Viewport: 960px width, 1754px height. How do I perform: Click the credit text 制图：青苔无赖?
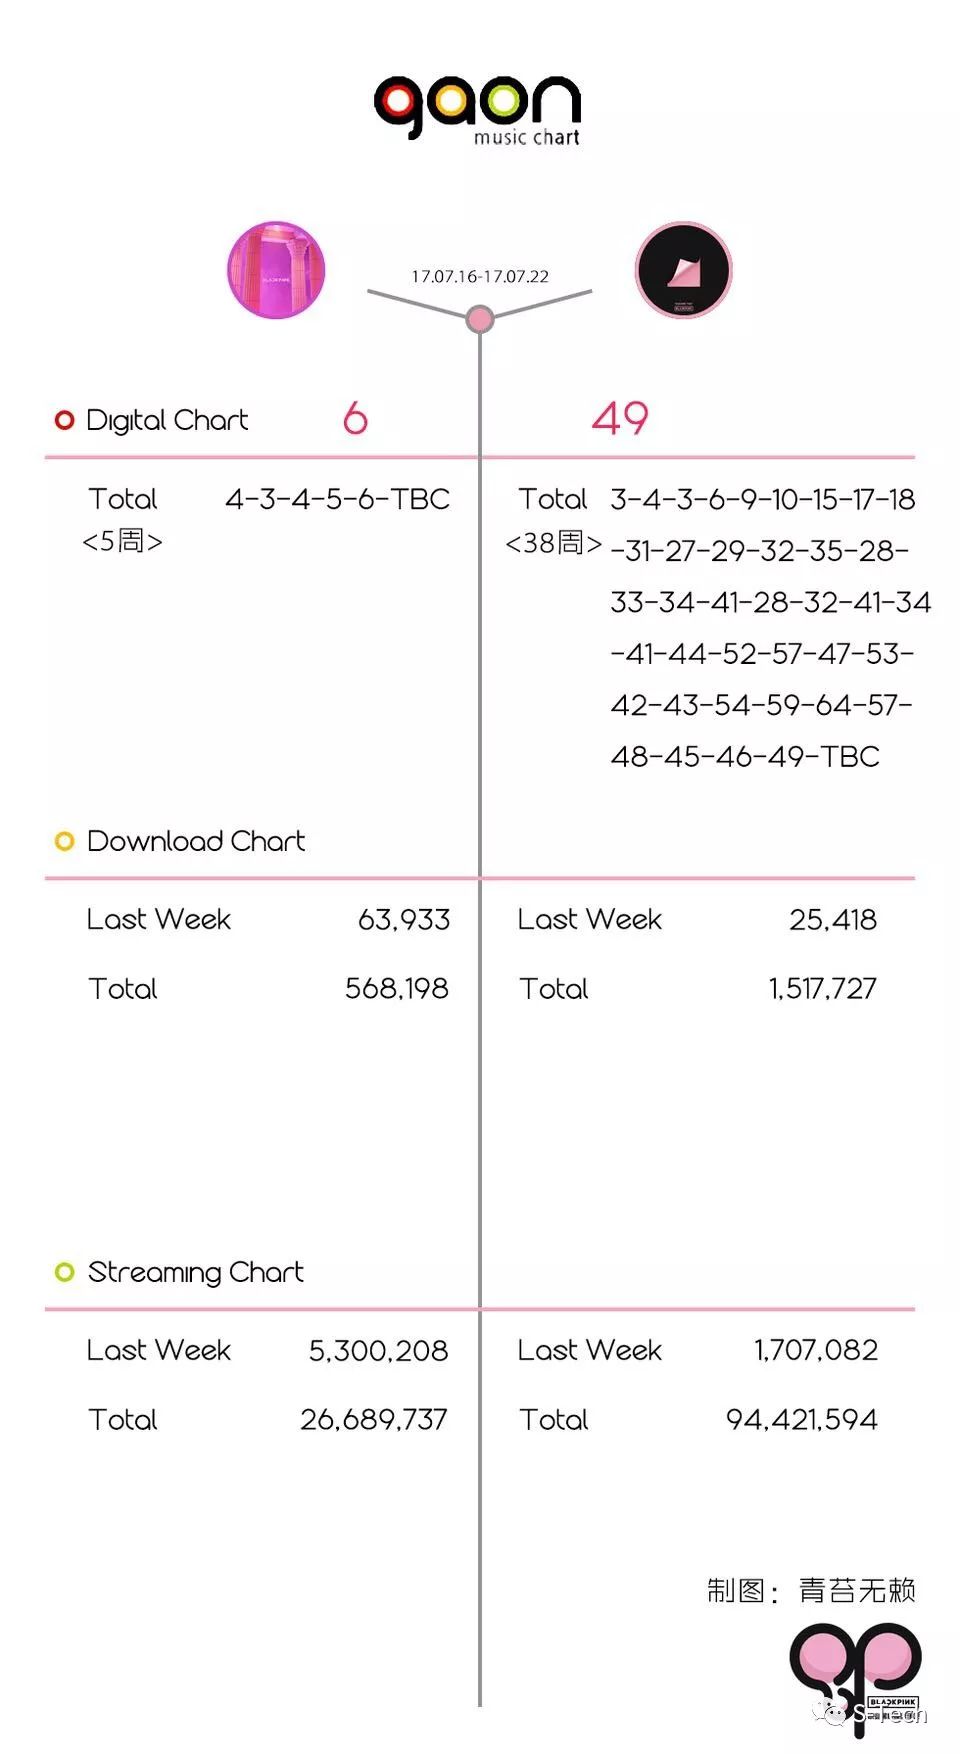[x=811, y=1590]
